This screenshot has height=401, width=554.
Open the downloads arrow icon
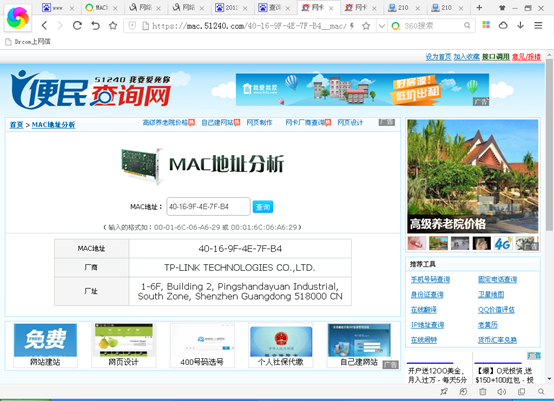(520, 25)
